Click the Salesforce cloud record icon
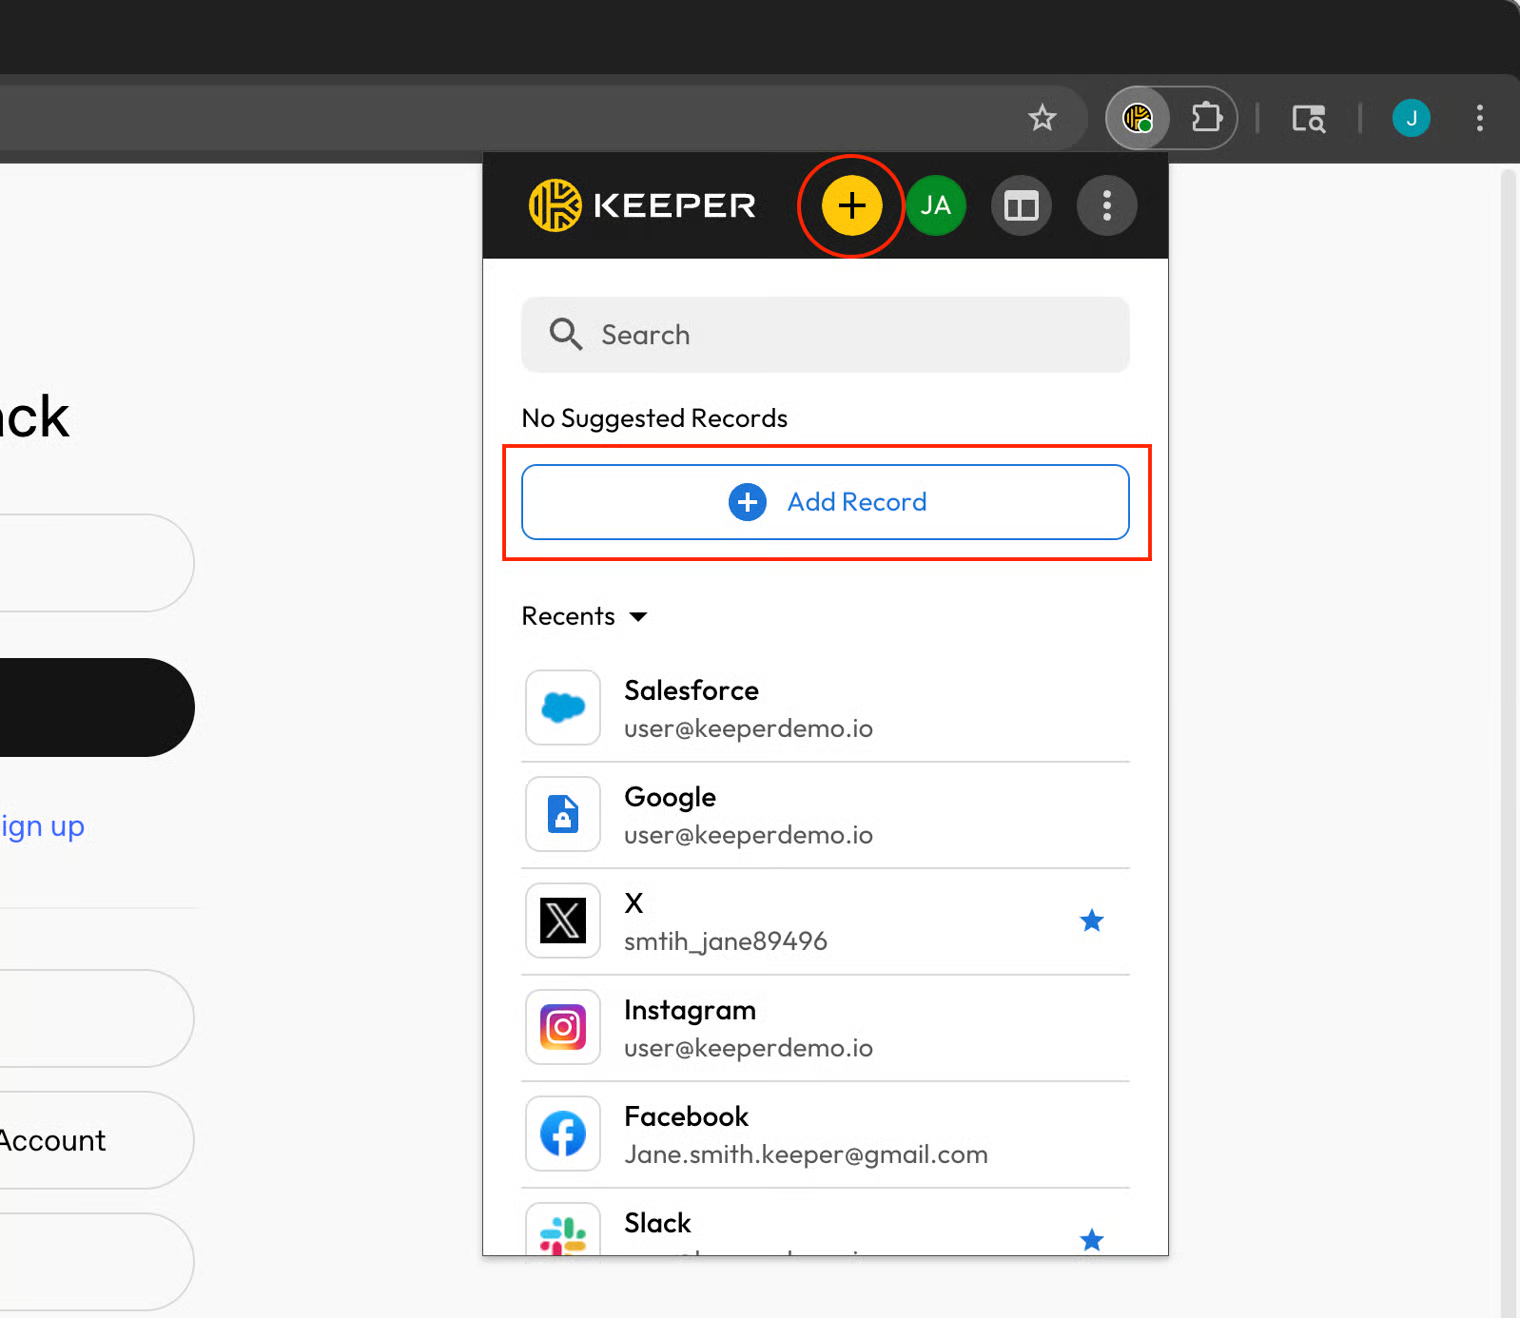This screenshot has height=1318, width=1520. (x=563, y=708)
